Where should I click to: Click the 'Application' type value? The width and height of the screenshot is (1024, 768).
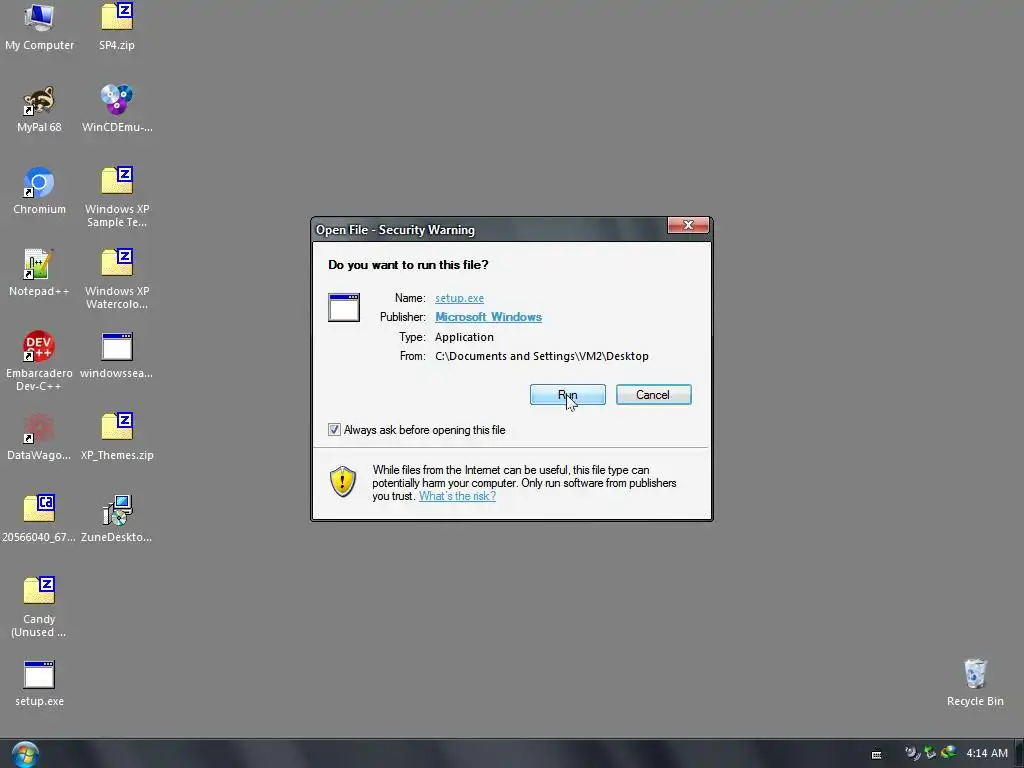(464, 337)
